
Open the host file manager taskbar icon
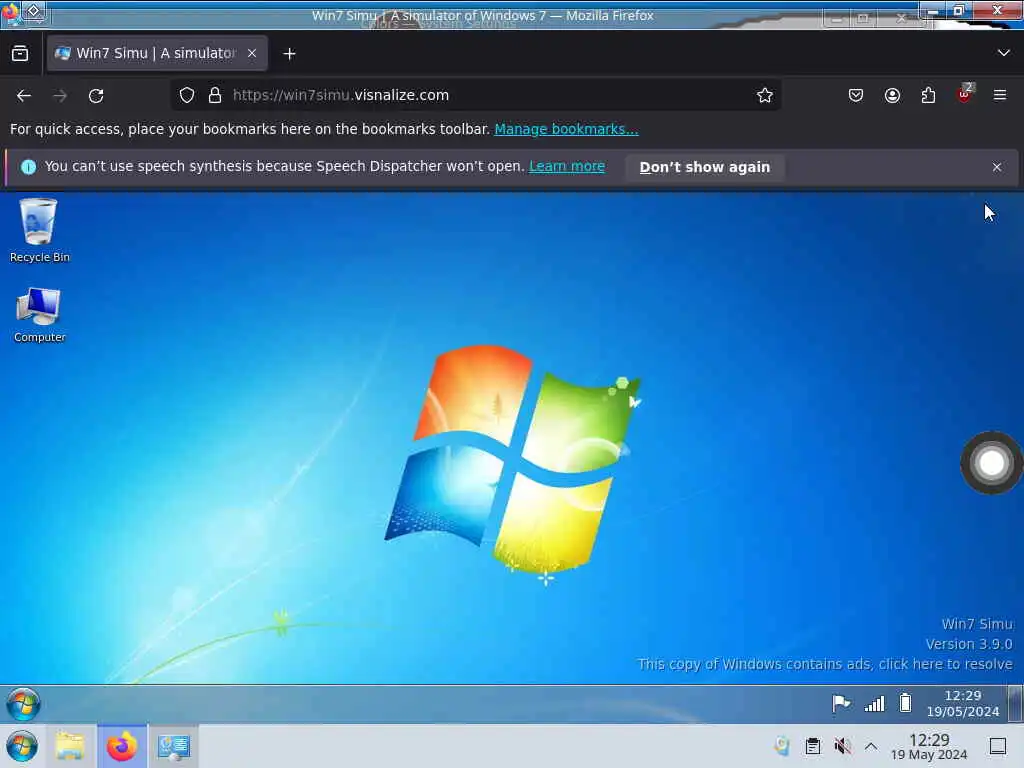click(70, 746)
